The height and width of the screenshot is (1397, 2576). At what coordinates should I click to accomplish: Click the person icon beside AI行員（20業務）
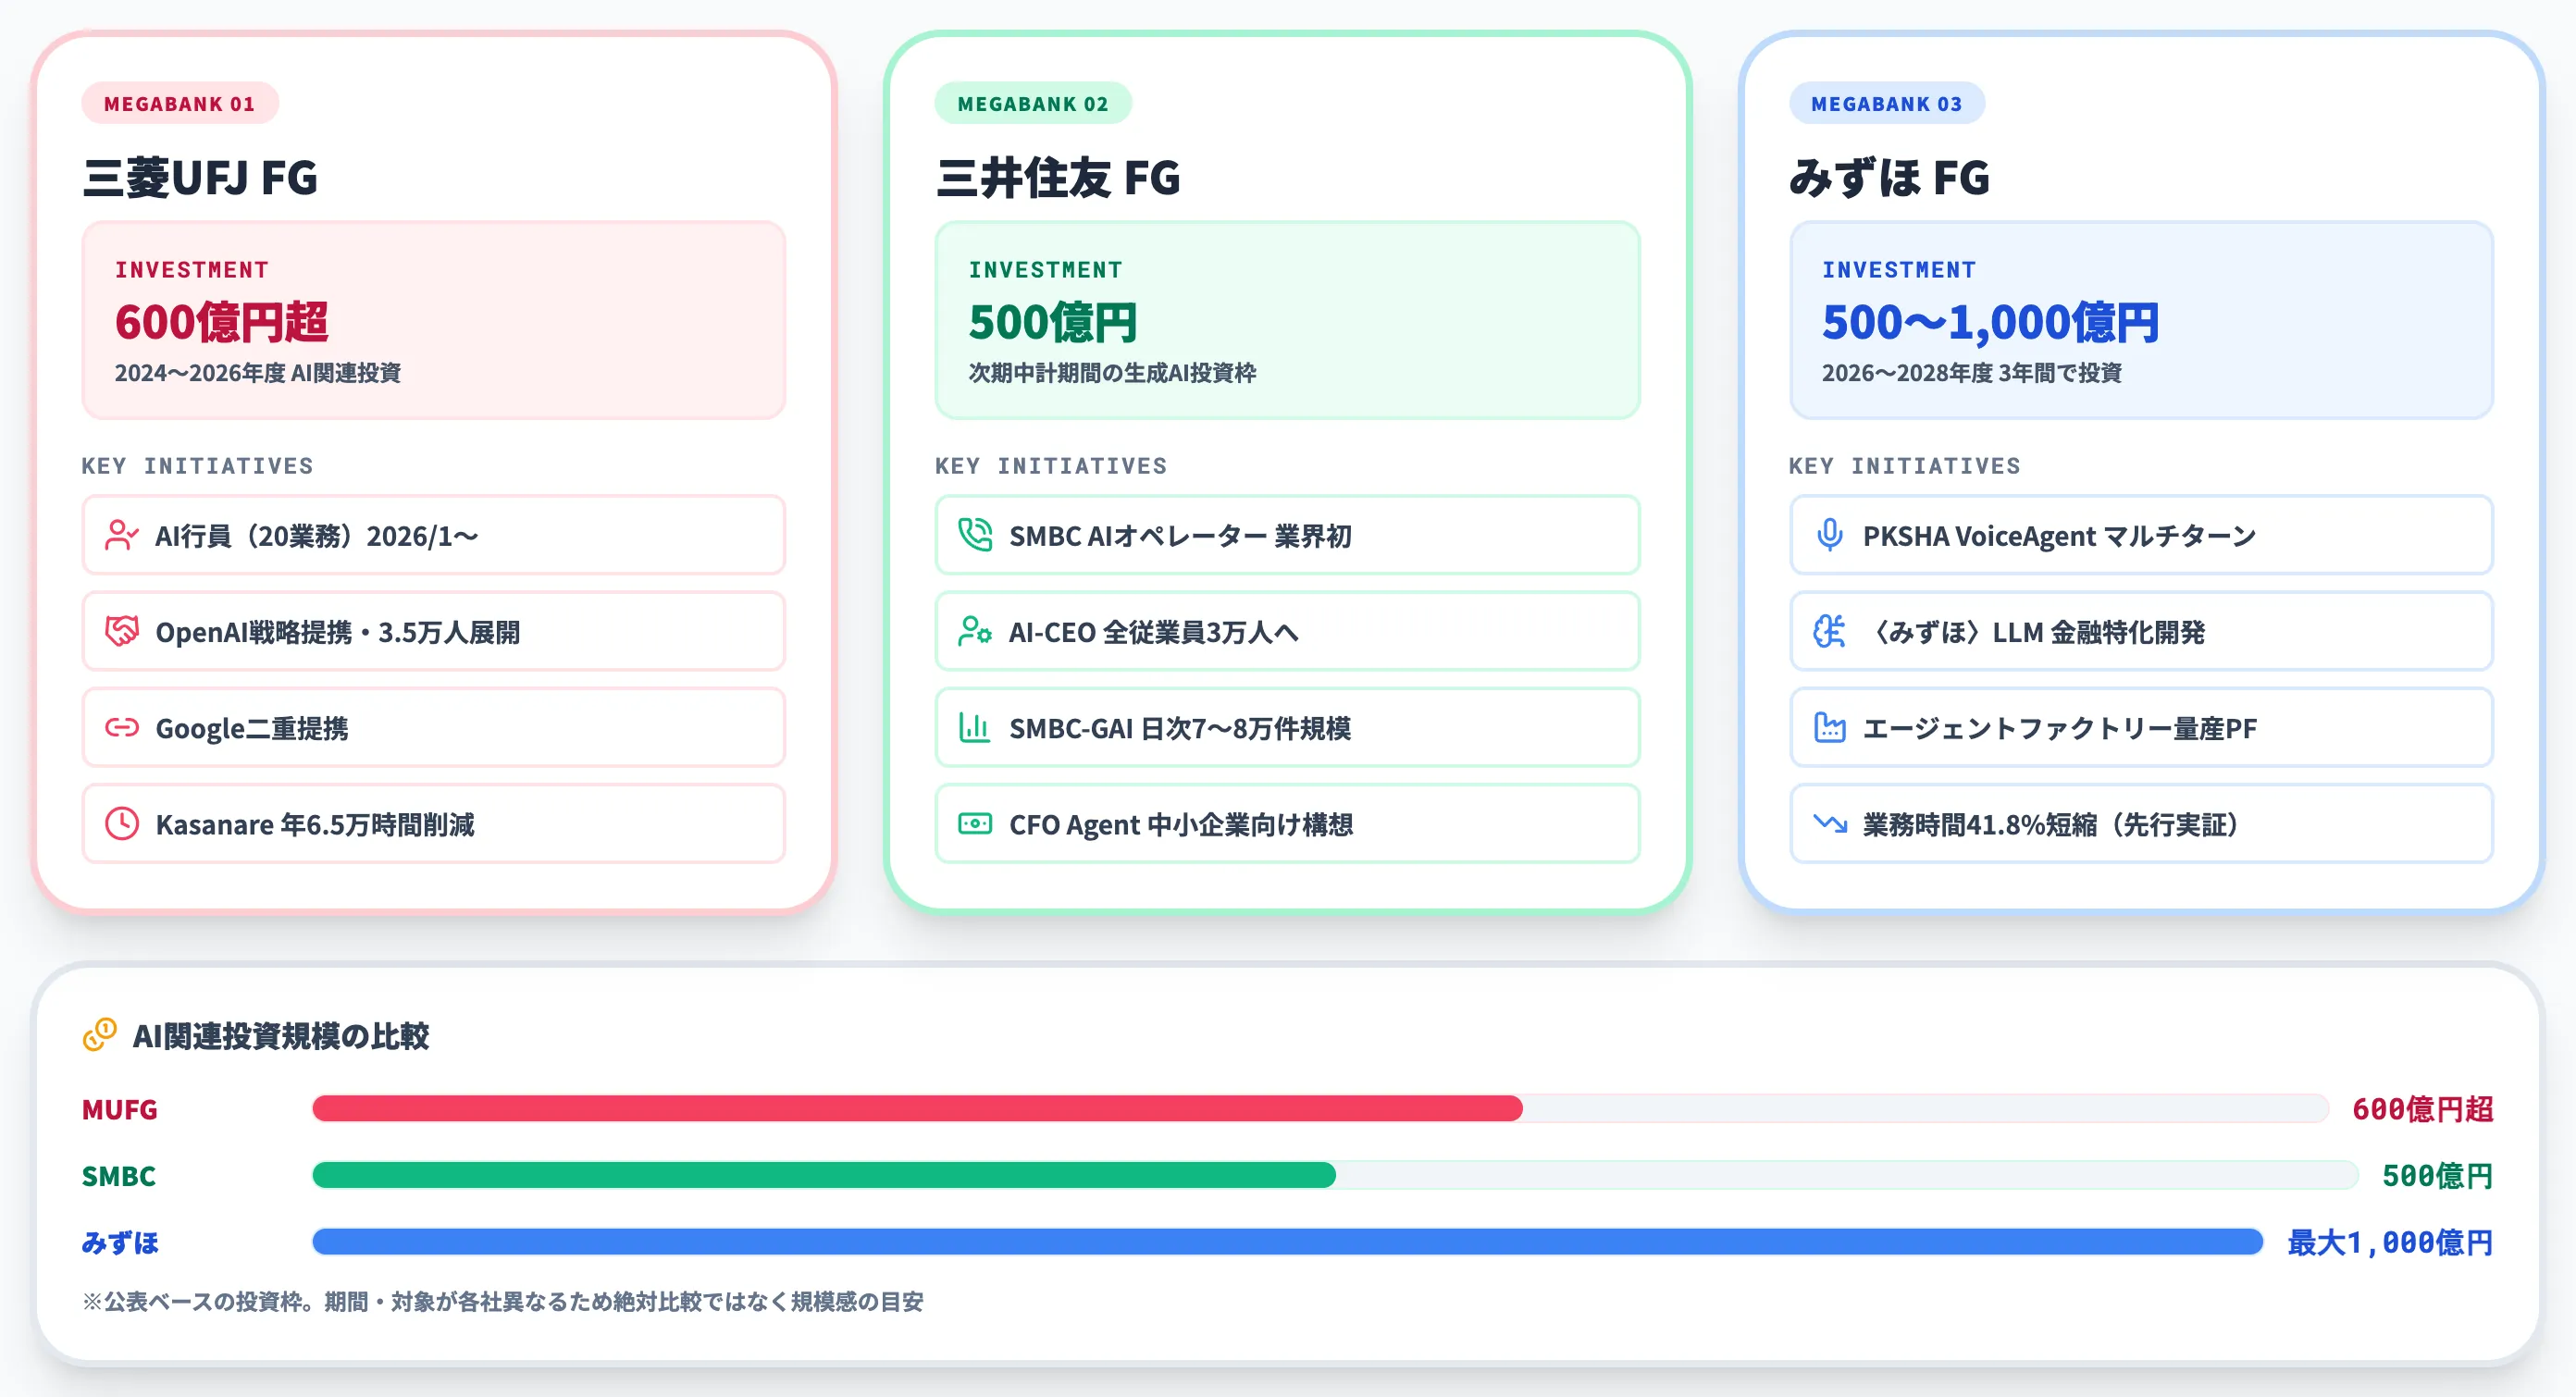coord(122,535)
